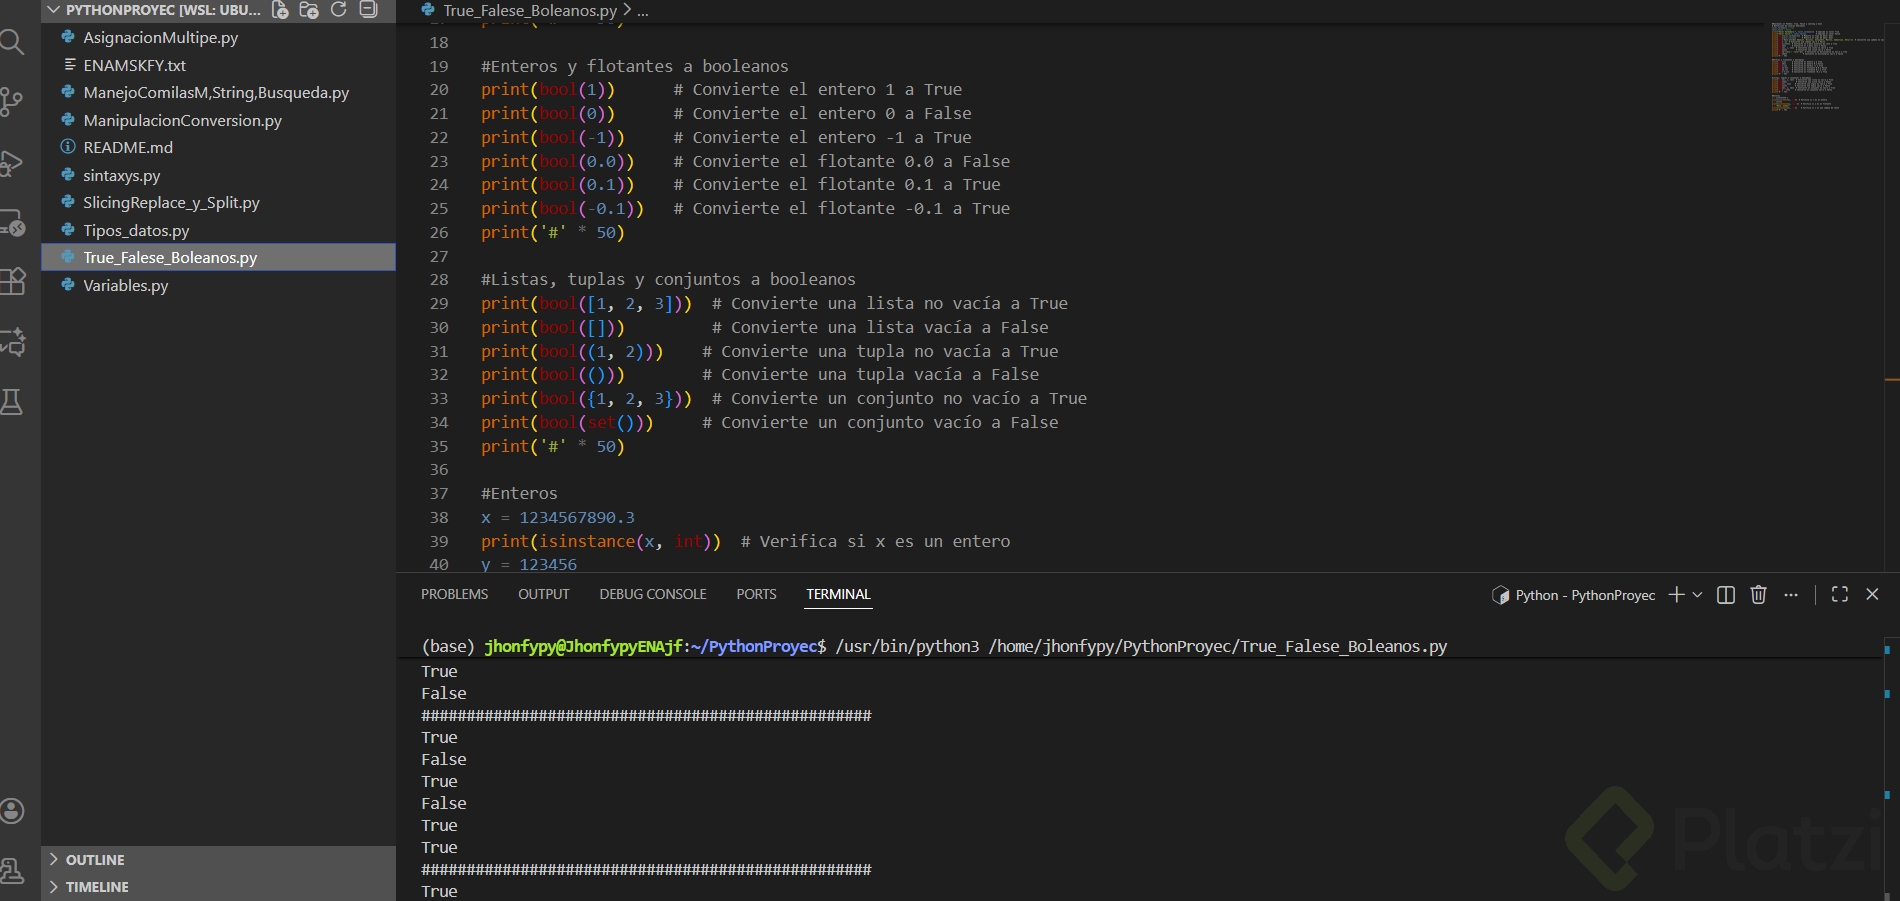
Task: Collapse all folders in explorer
Action: 368,10
